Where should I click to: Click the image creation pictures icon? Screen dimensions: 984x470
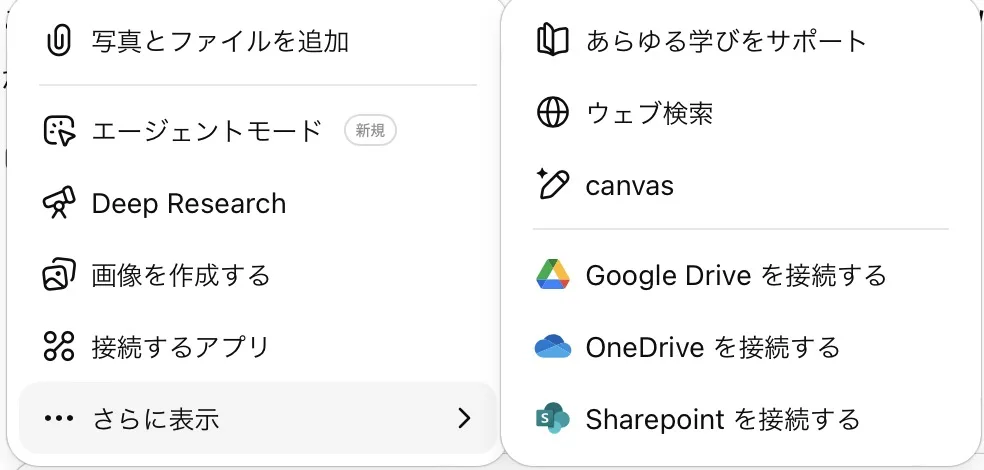pos(59,275)
